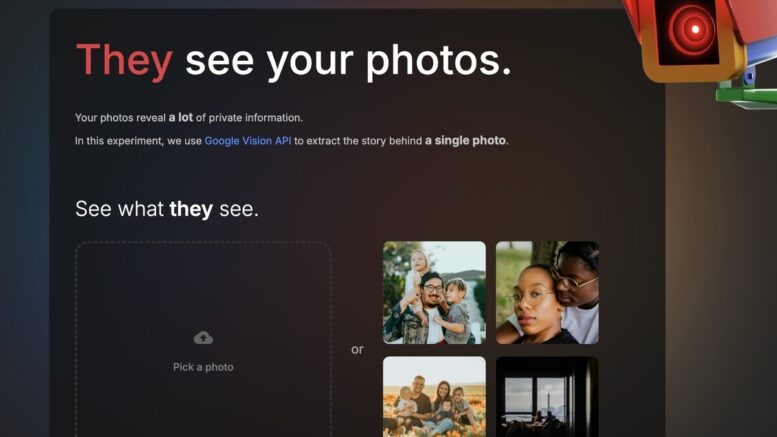Select the window with tower view photo
Viewport: 777px width, 437px height.
point(547,396)
